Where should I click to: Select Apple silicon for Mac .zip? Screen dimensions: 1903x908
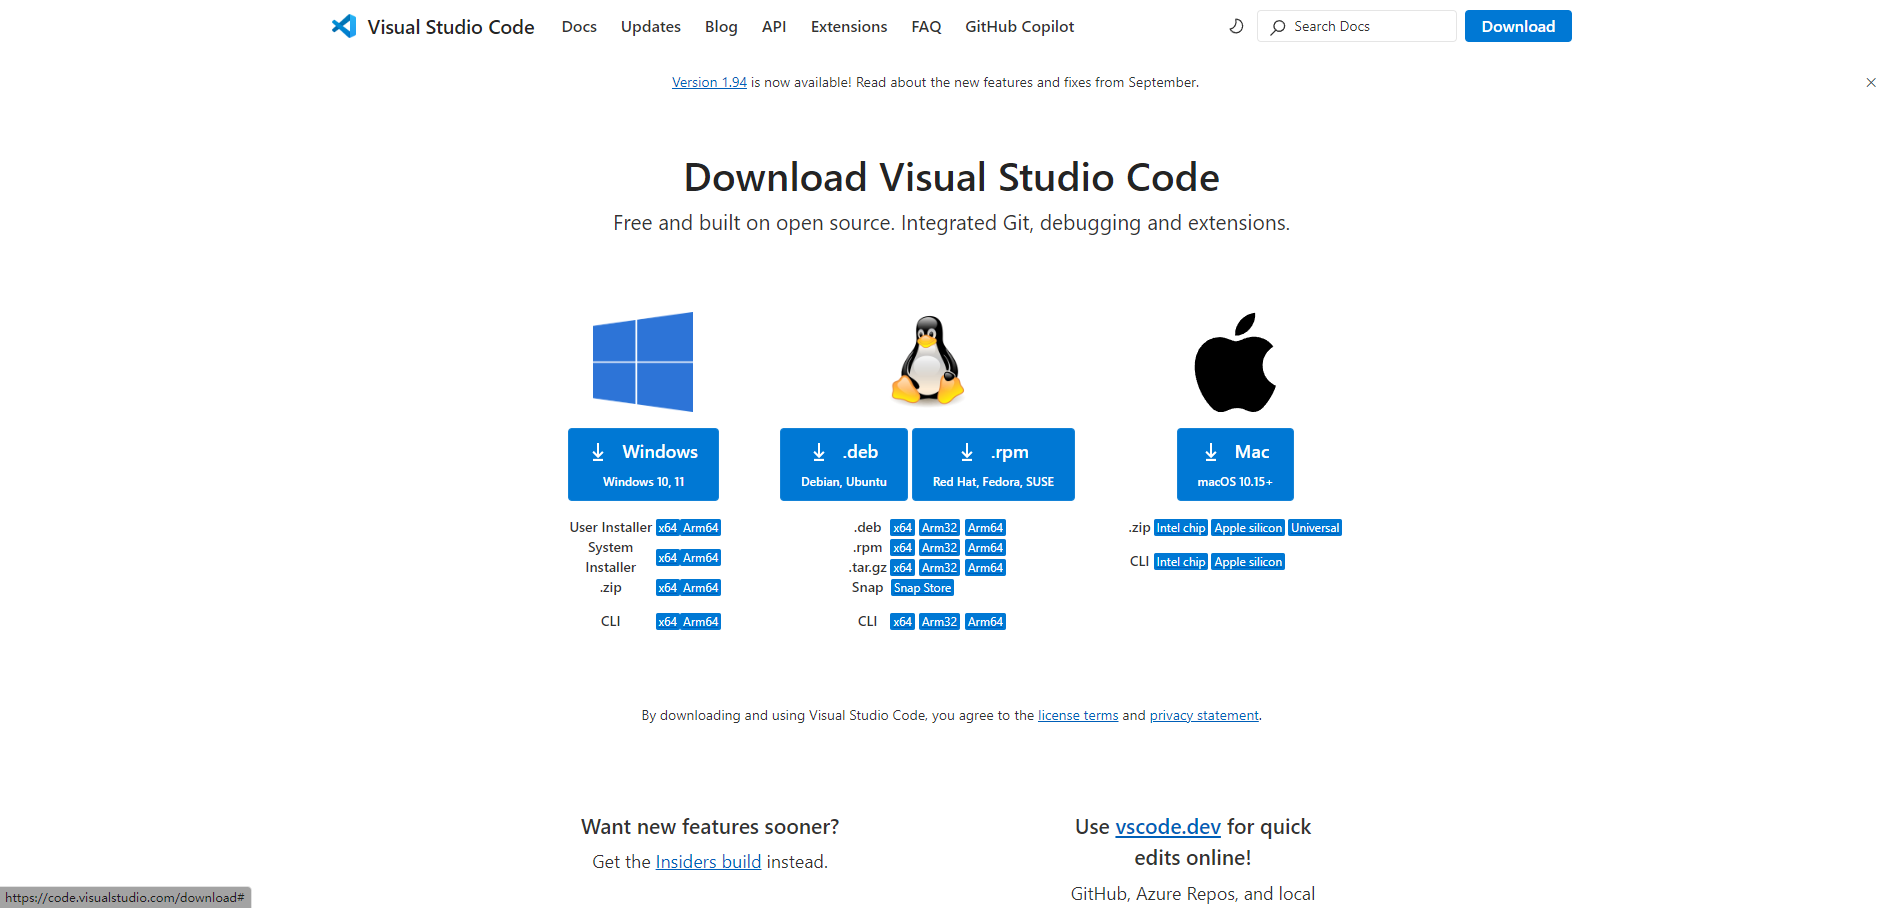pos(1248,528)
